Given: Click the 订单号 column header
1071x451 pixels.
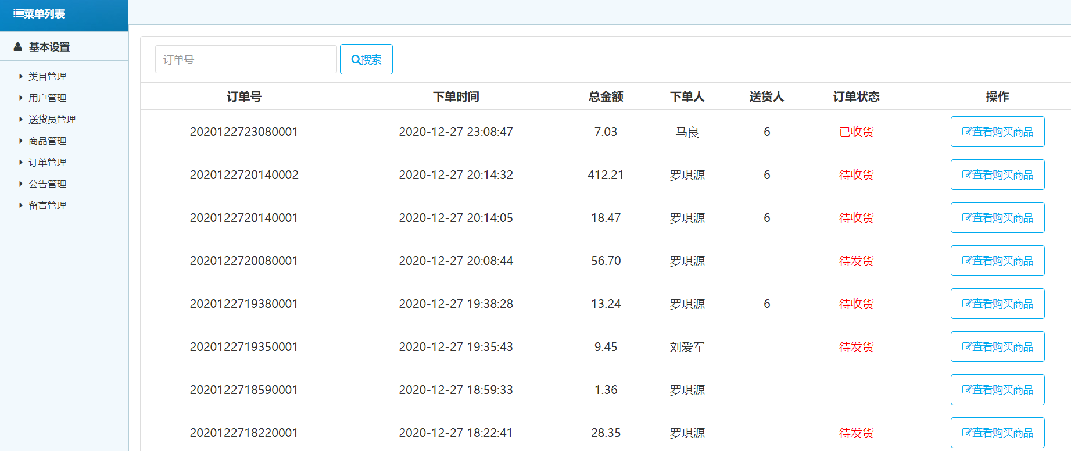Looking at the screenshot, I should 244,97.
